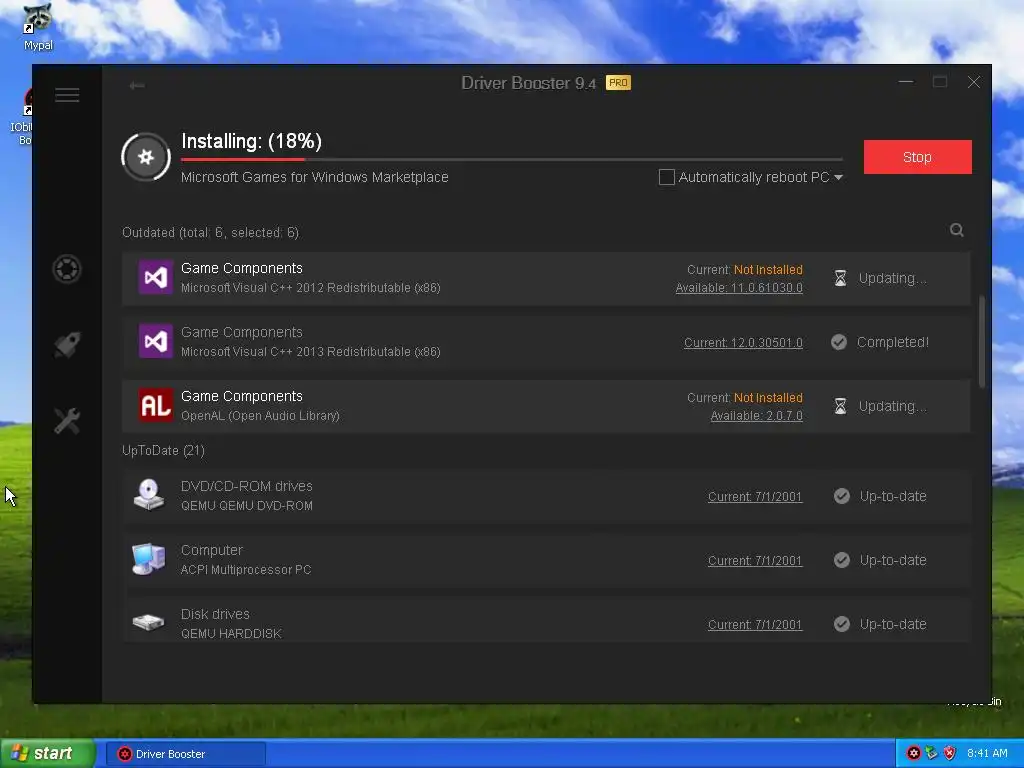Click the hourglass icon on OpenAL row
Viewport: 1024px width, 768px height.
(840, 406)
